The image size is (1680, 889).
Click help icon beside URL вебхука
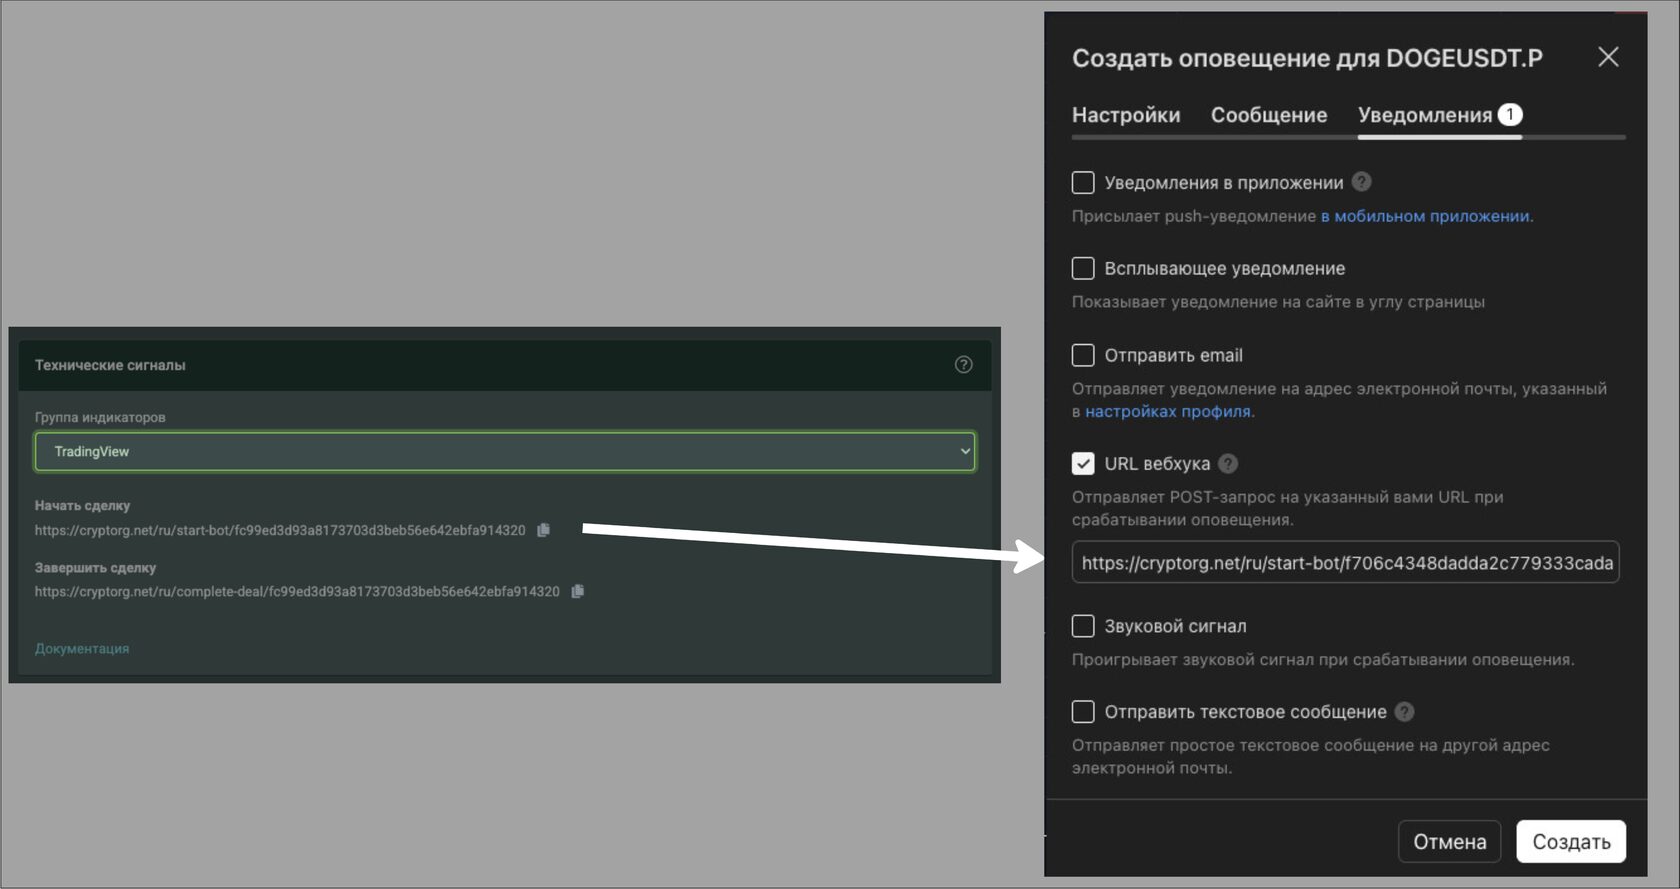click(1228, 464)
